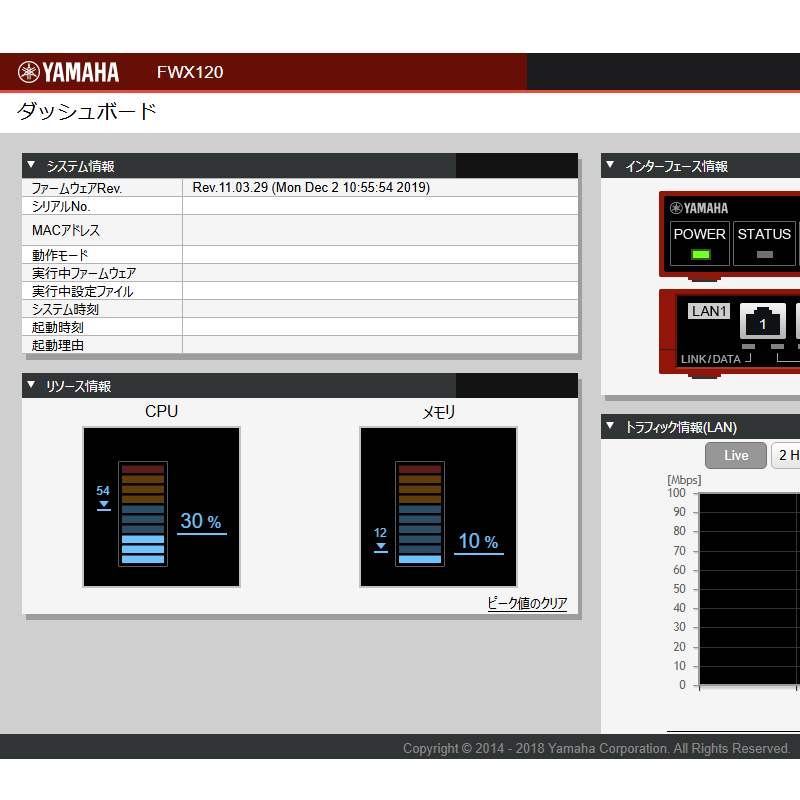
Task: Select LAN1 port 1 jack icon
Action: (762, 322)
